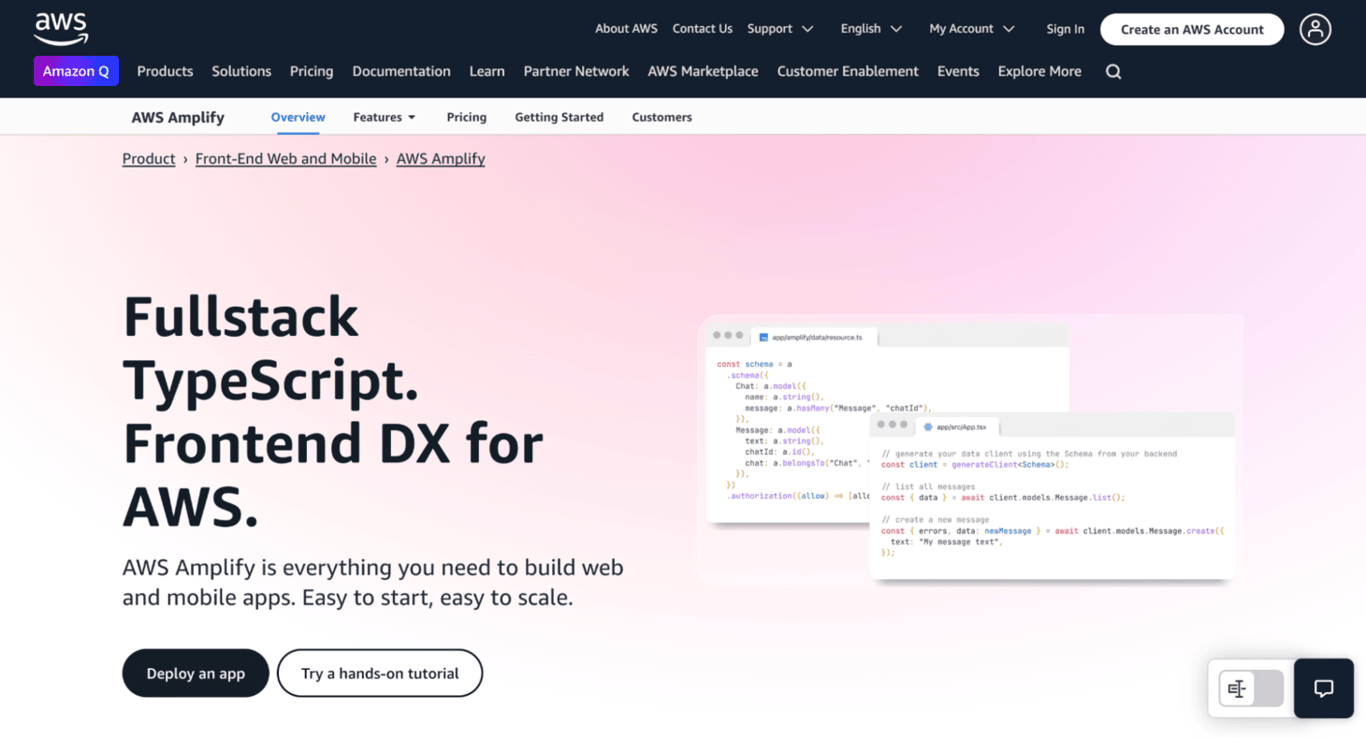Viewport: 1366px width, 738px height.
Task: Launch Amazon Q
Action: 76,71
